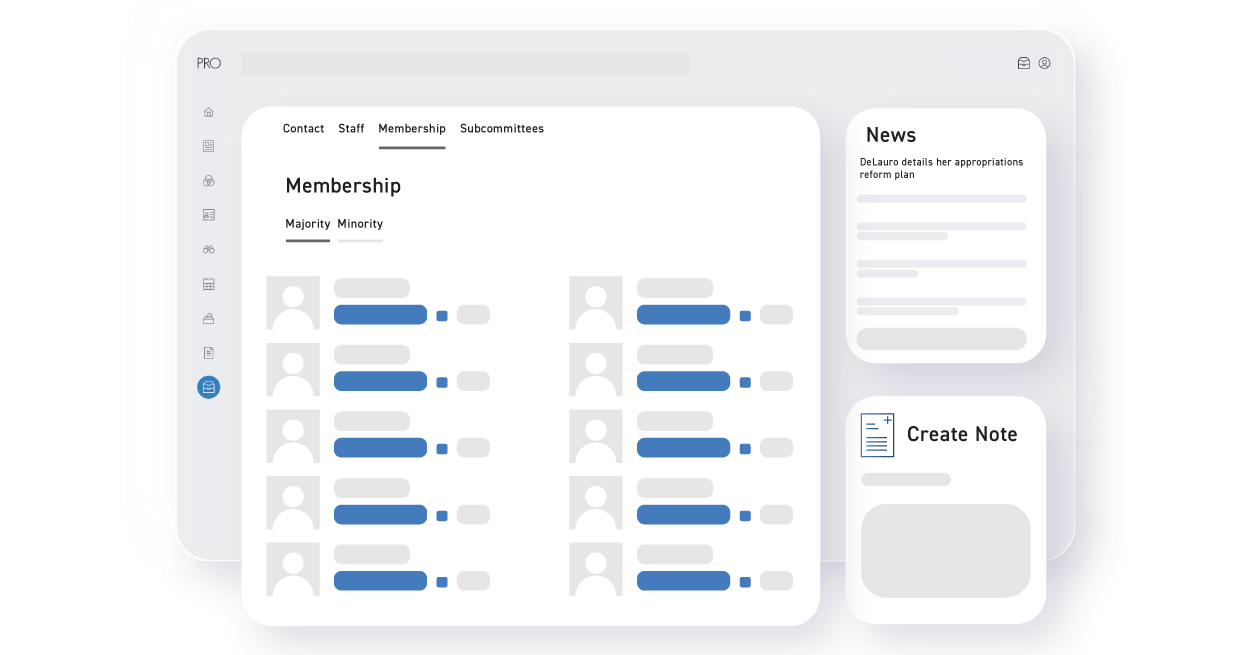The width and height of the screenshot is (1251, 655).
Task: Click the contact card icon in the sidebar
Action: pos(208,214)
